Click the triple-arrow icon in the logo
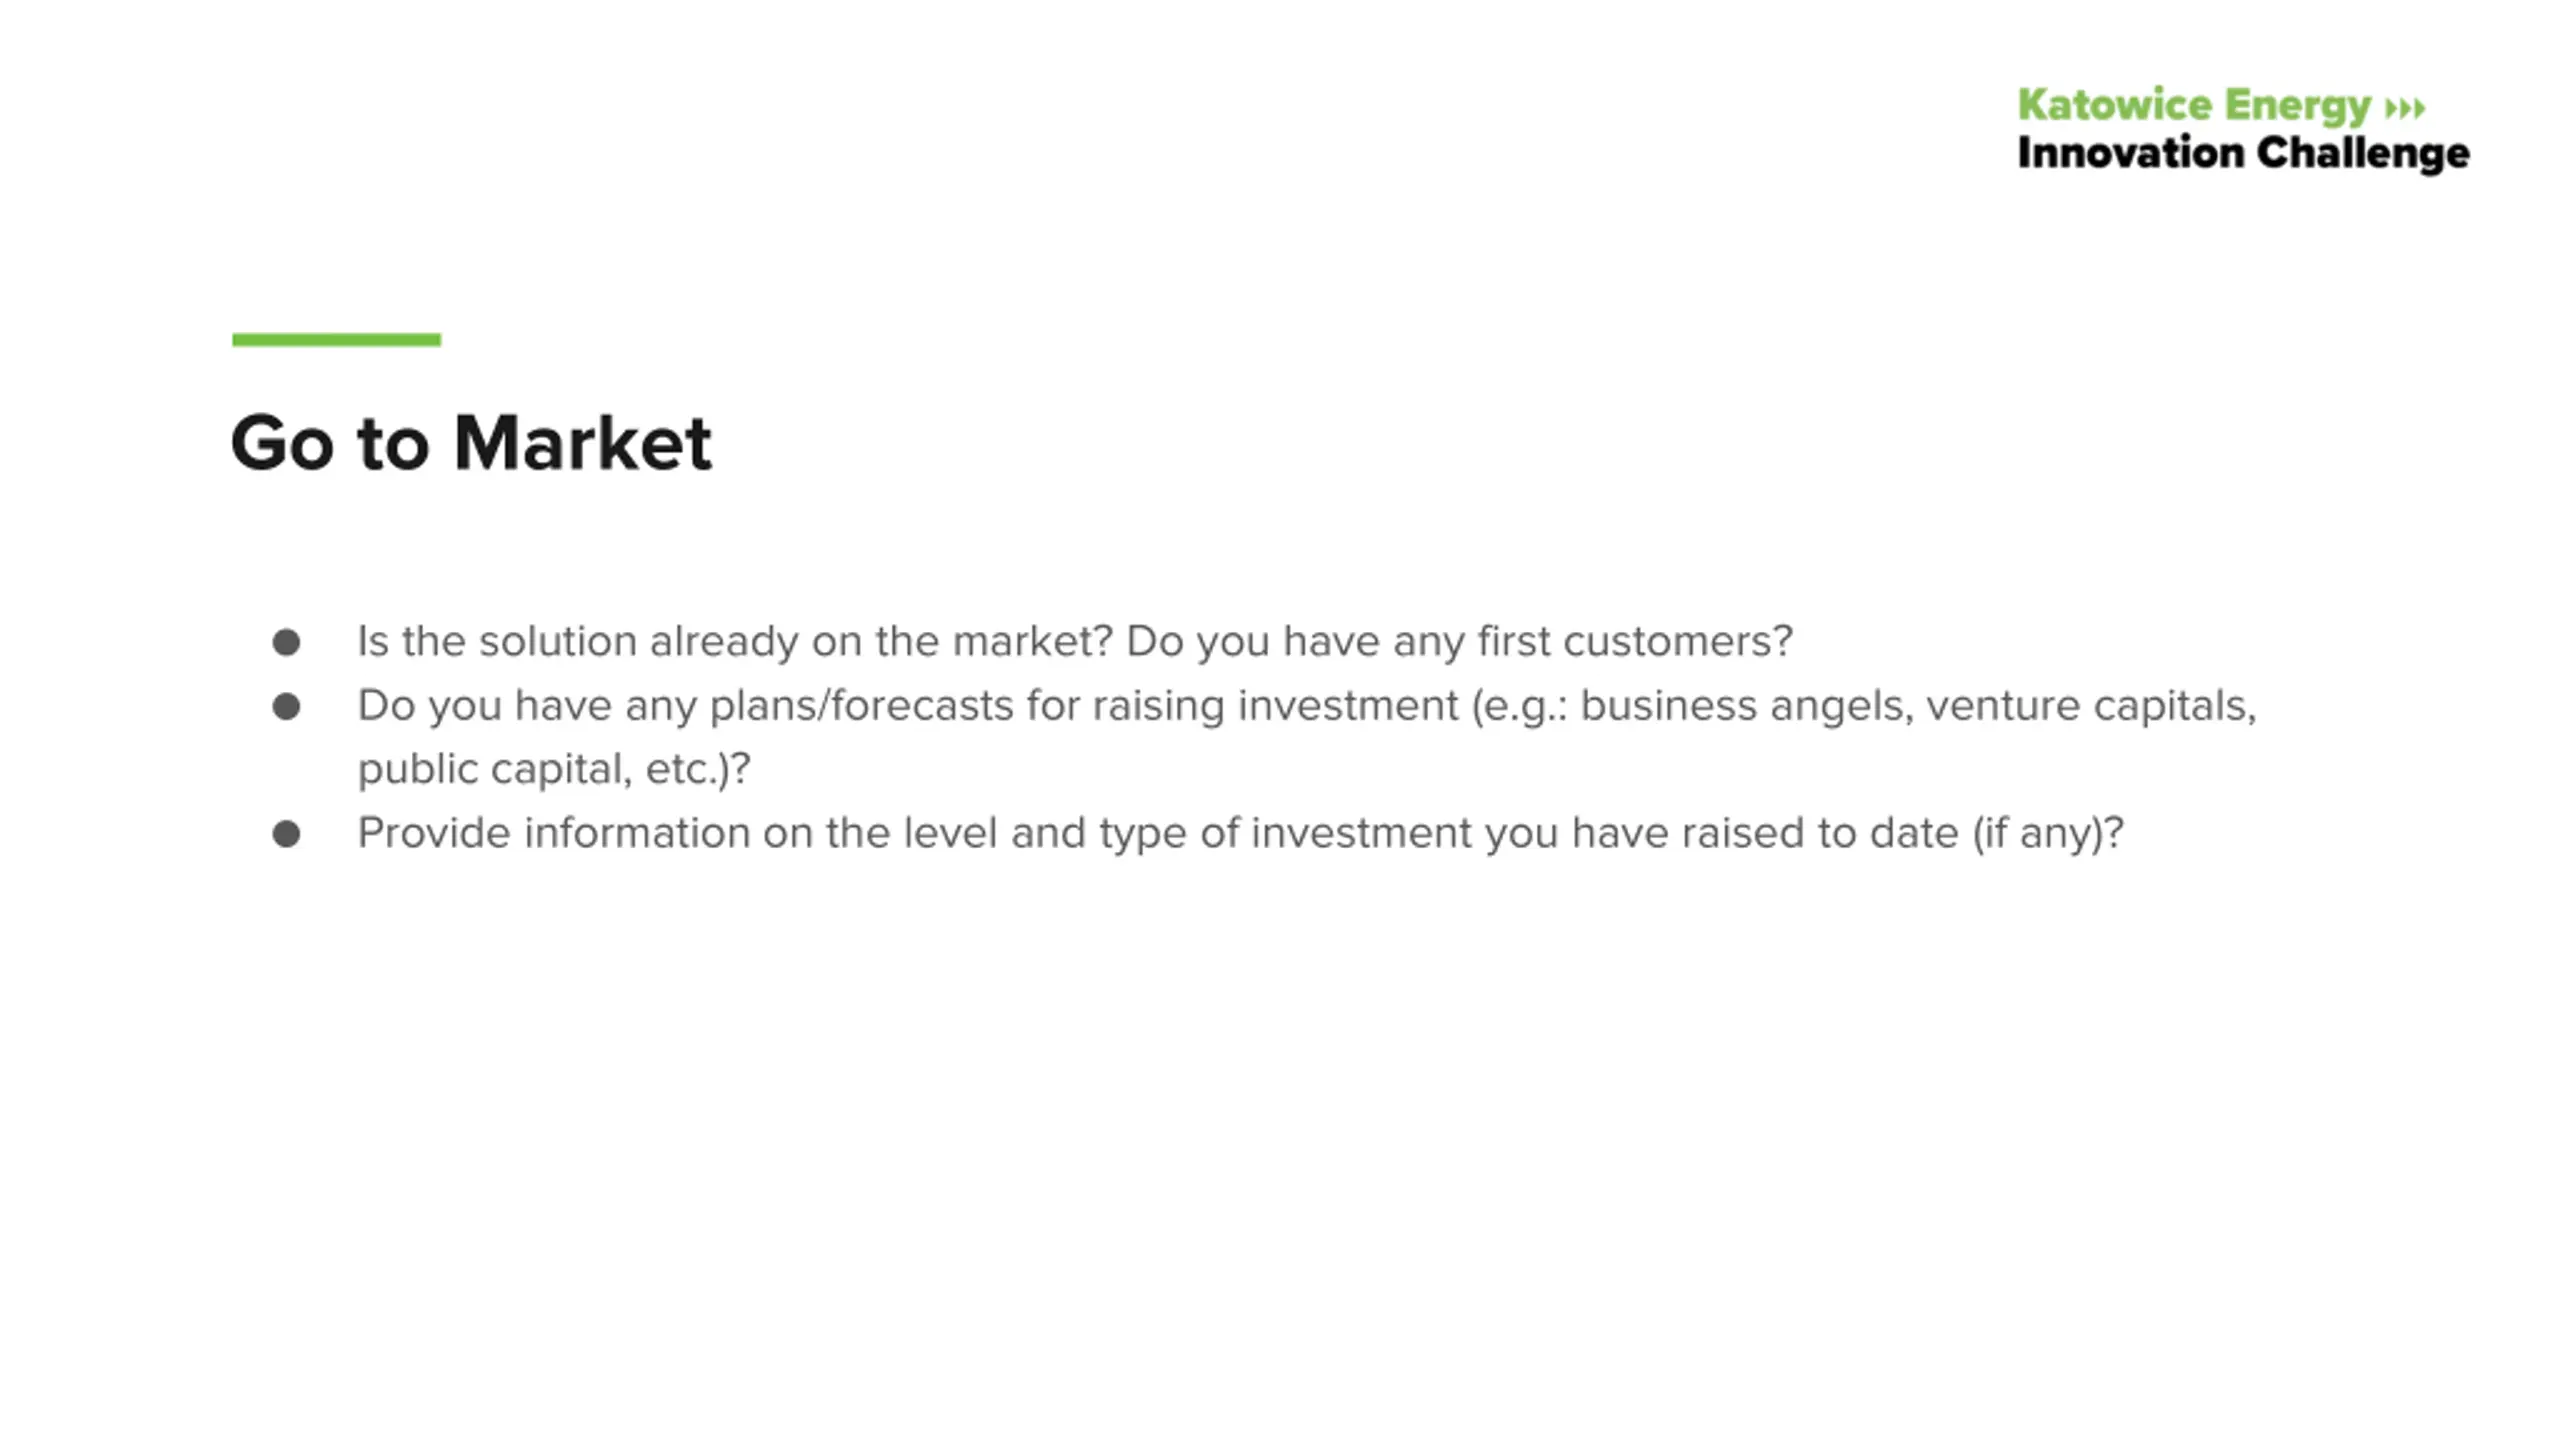 click(x=2405, y=107)
